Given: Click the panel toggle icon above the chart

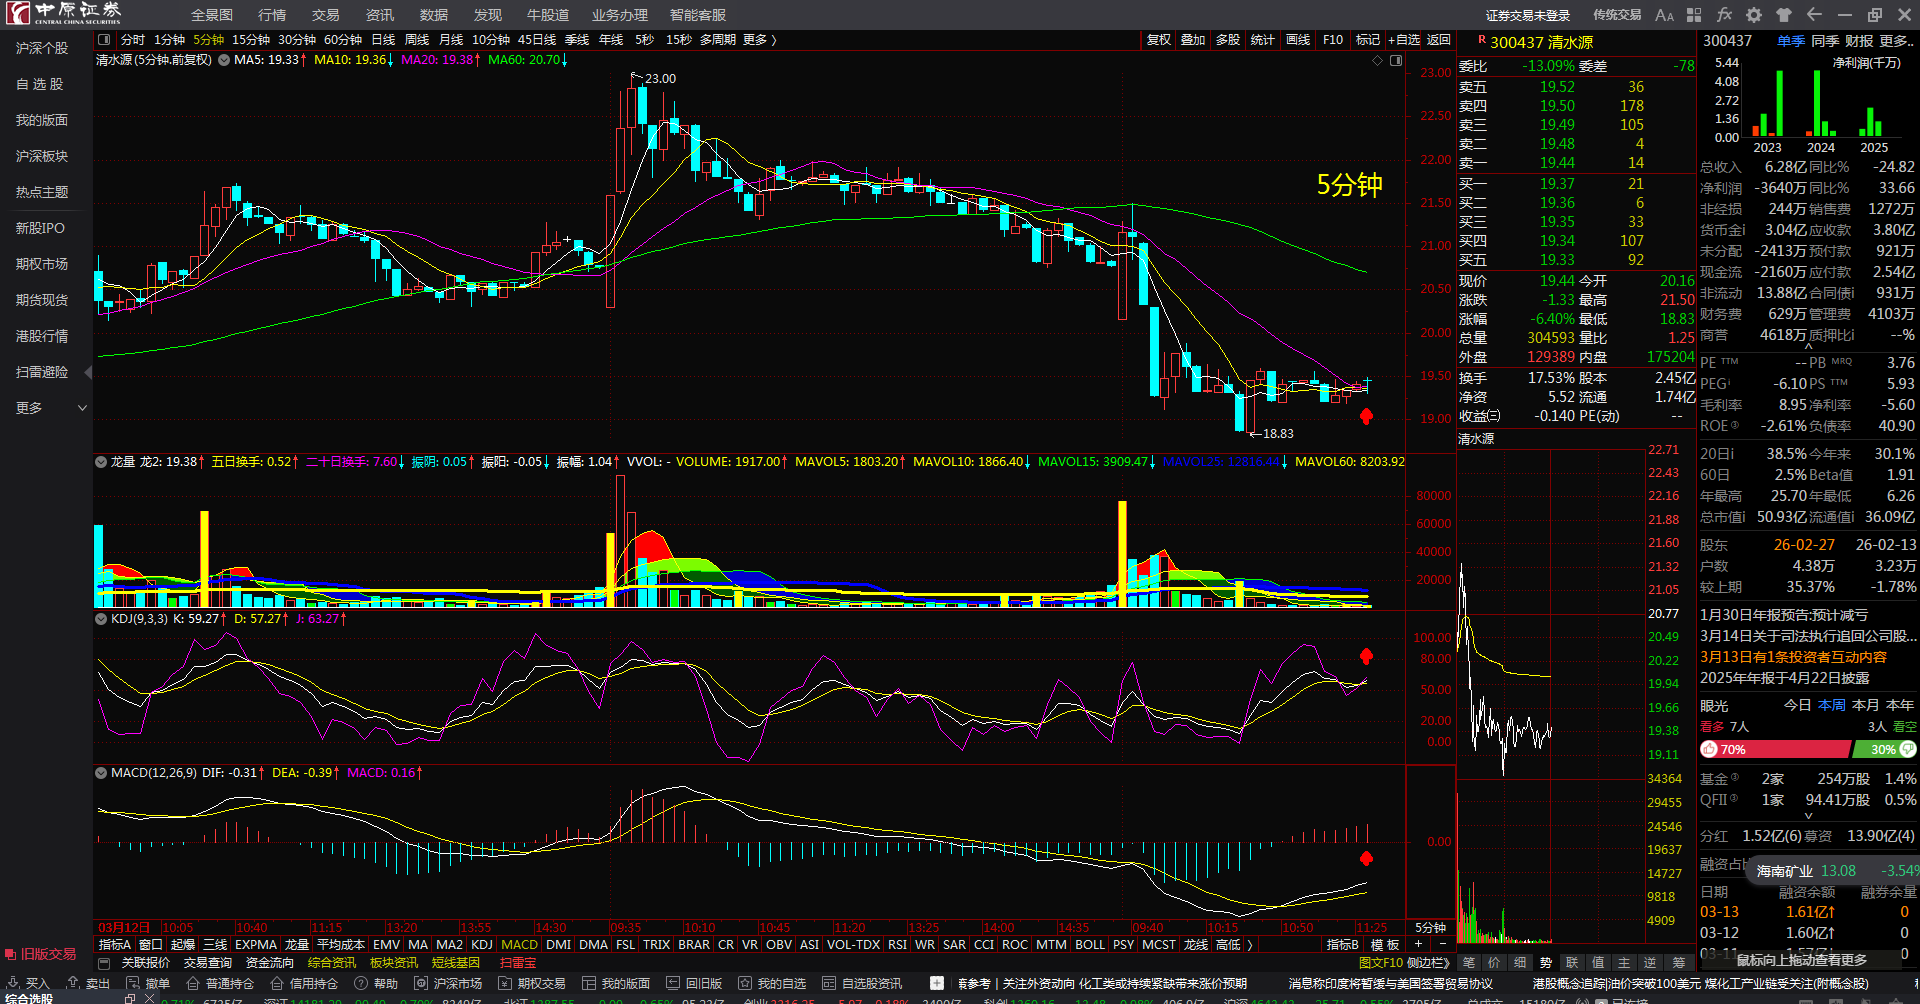Looking at the screenshot, I should pyautogui.click(x=1396, y=61).
